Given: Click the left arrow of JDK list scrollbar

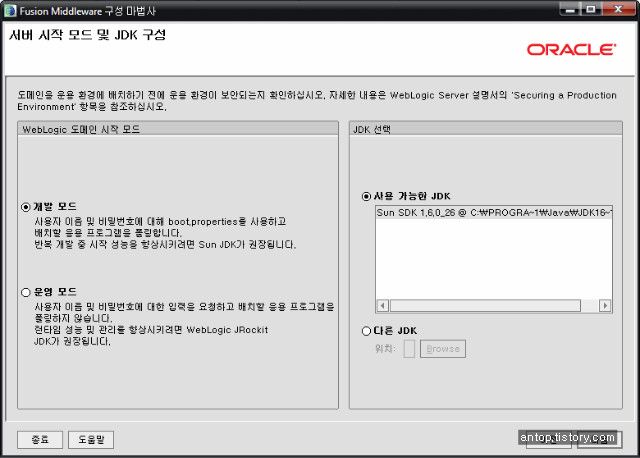Looking at the screenshot, I should pyautogui.click(x=383, y=305).
